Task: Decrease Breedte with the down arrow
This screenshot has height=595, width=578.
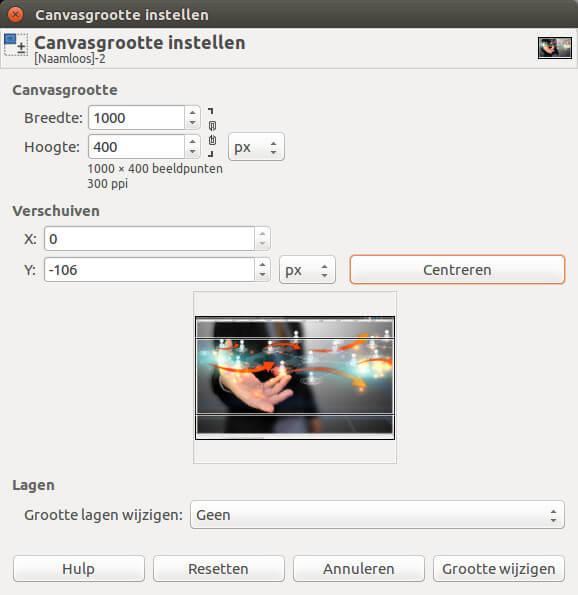Action: (192, 123)
